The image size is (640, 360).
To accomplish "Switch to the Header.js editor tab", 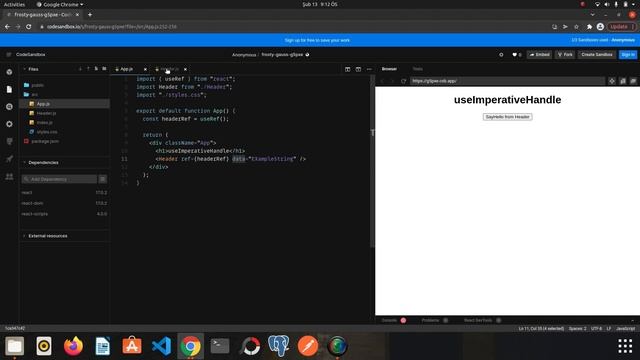I will coord(169,69).
